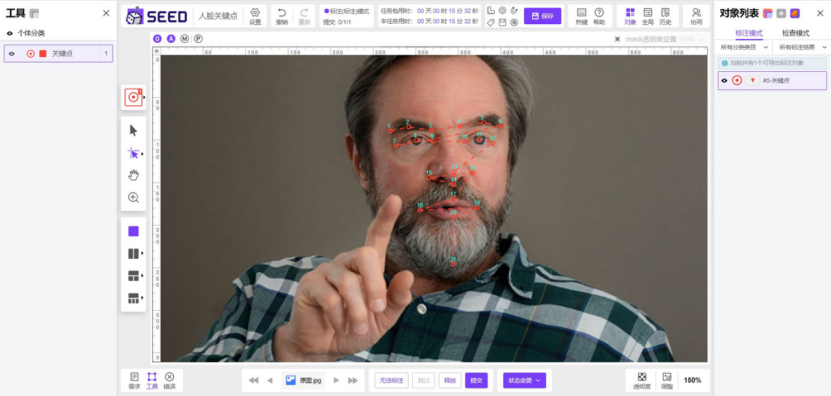Viewport: 831px width, 396px height.
Task: Click the purple 提交 submit button
Action: (476, 380)
